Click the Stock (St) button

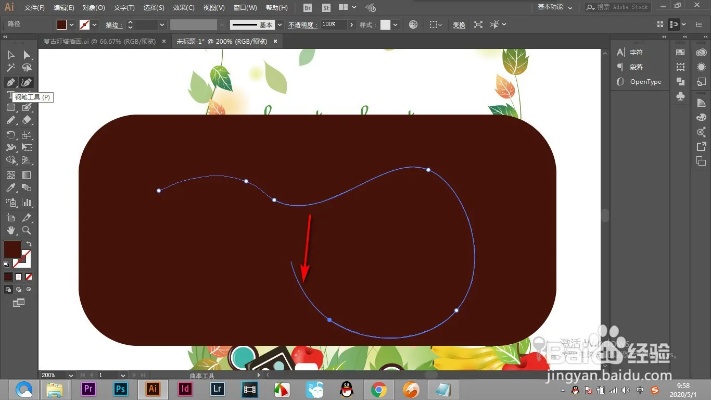click(x=326, y=8)
